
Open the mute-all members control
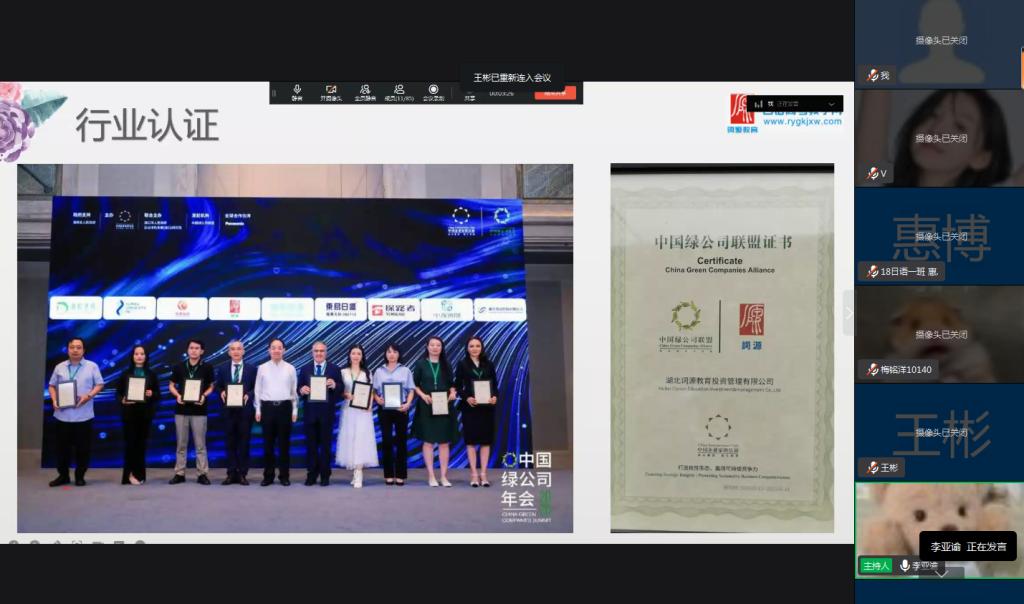364,92
